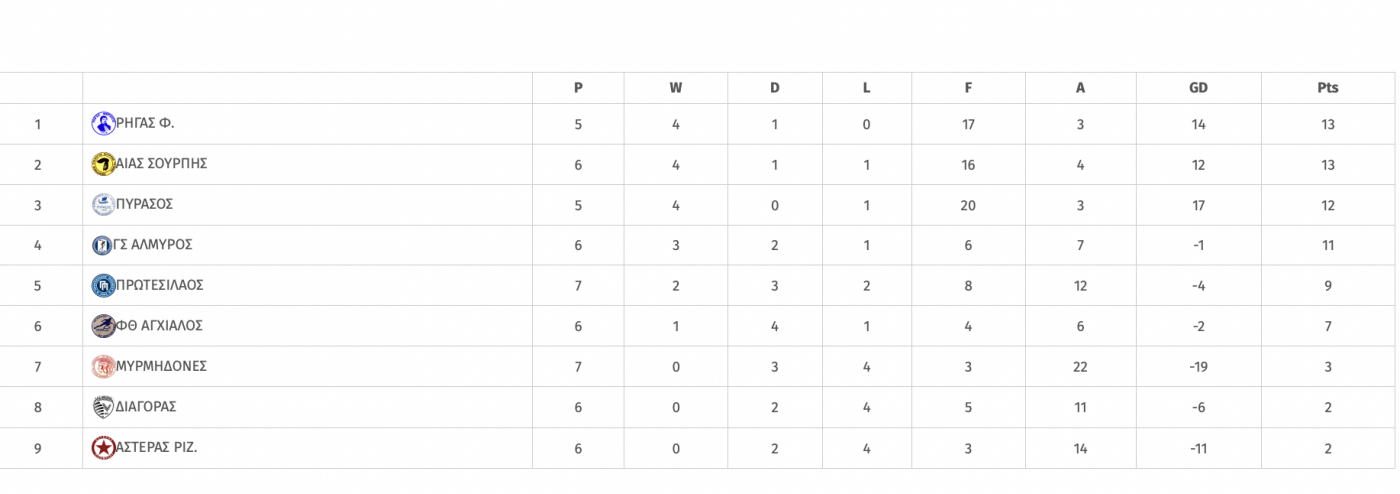
Task: Click the P (played) column header
Action: click(x=578, y=88)
